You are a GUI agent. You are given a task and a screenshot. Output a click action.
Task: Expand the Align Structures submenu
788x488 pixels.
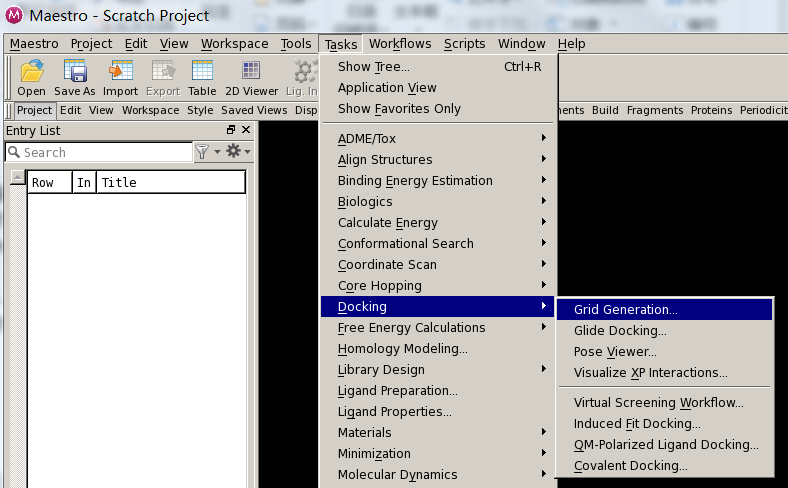tap(438, 159)
